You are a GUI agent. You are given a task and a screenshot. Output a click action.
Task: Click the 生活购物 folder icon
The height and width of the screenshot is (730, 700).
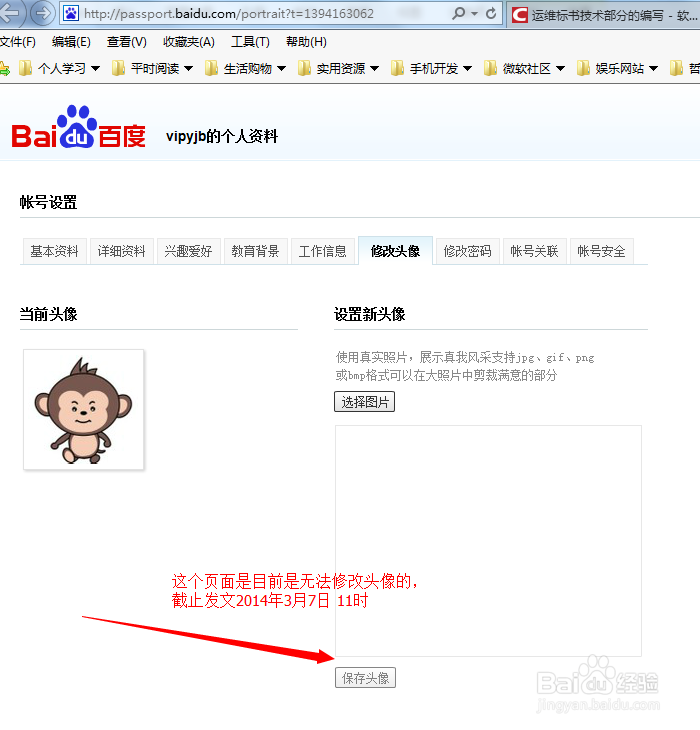click(x=211, y=68)
